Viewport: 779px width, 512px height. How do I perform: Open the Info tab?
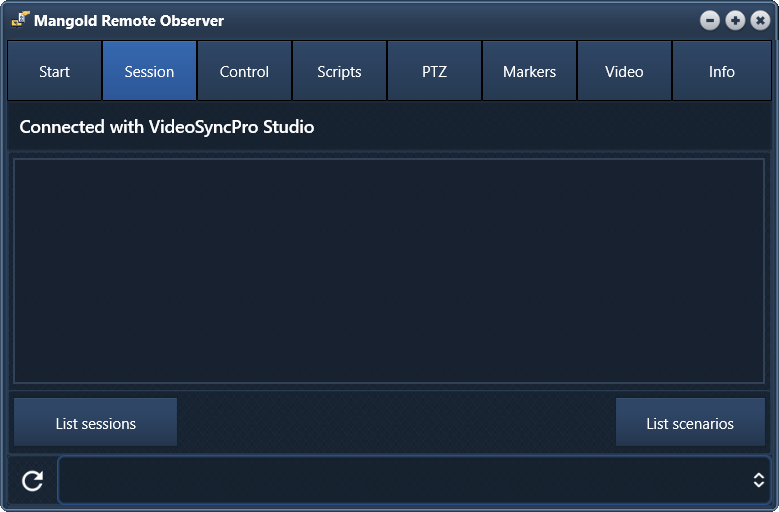click(721, 71)
